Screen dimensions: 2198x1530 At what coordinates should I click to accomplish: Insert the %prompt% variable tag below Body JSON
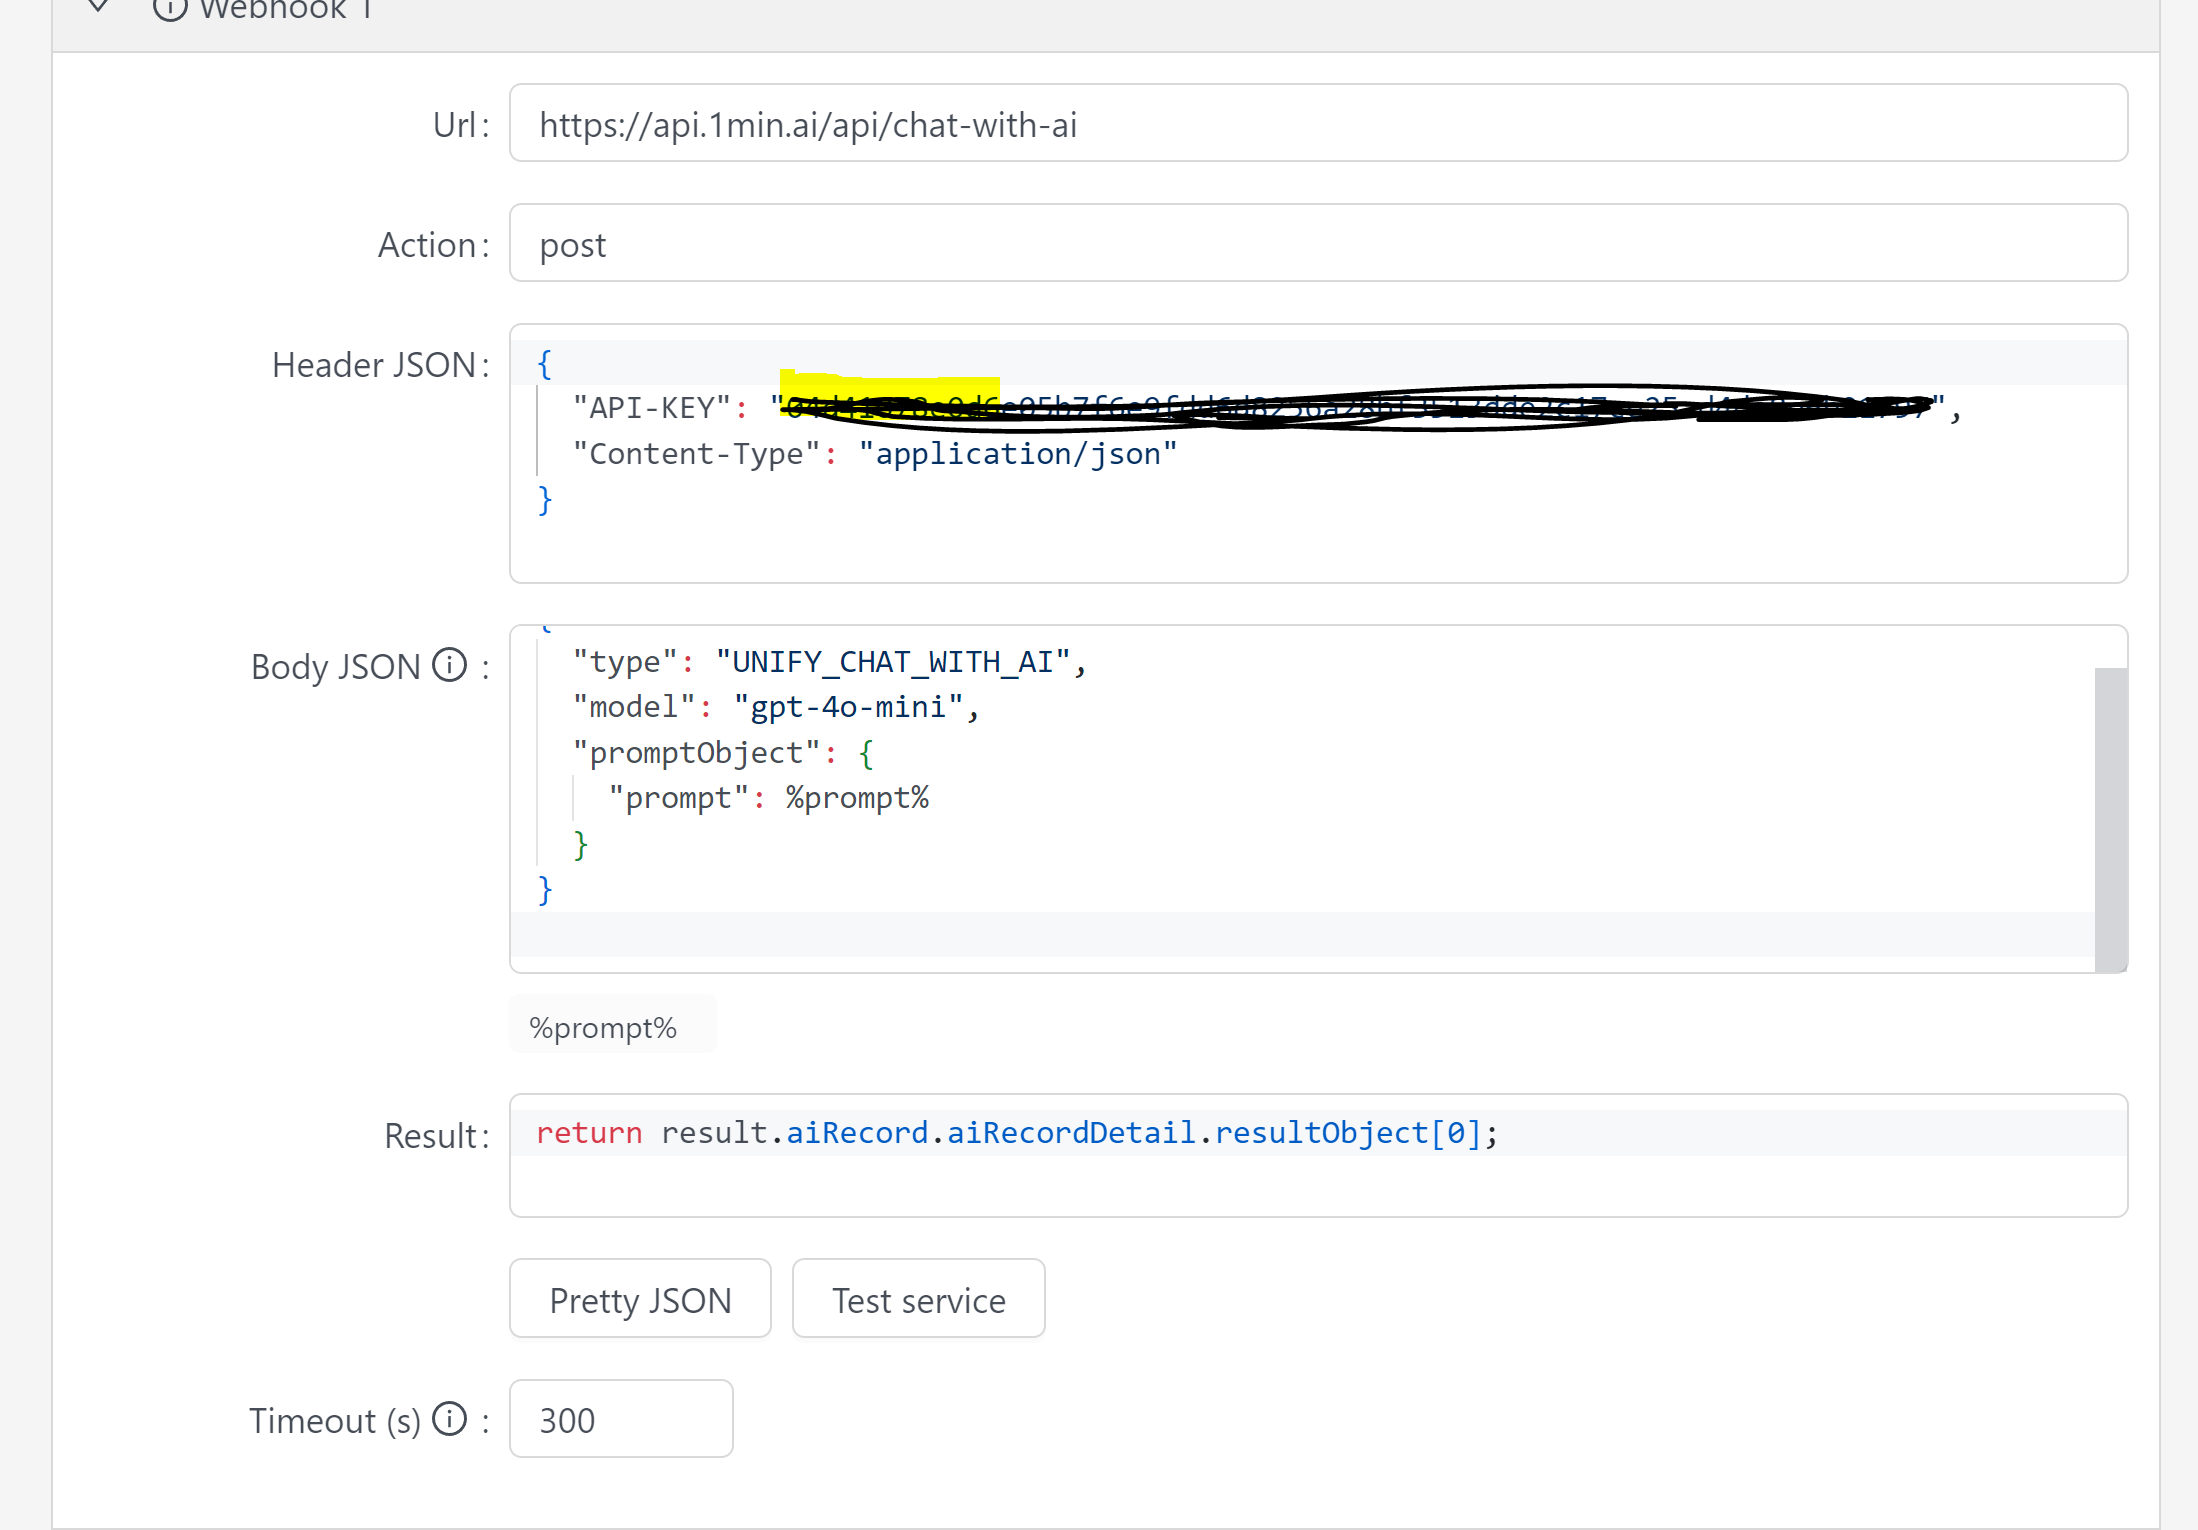[x=603, y=1027]
